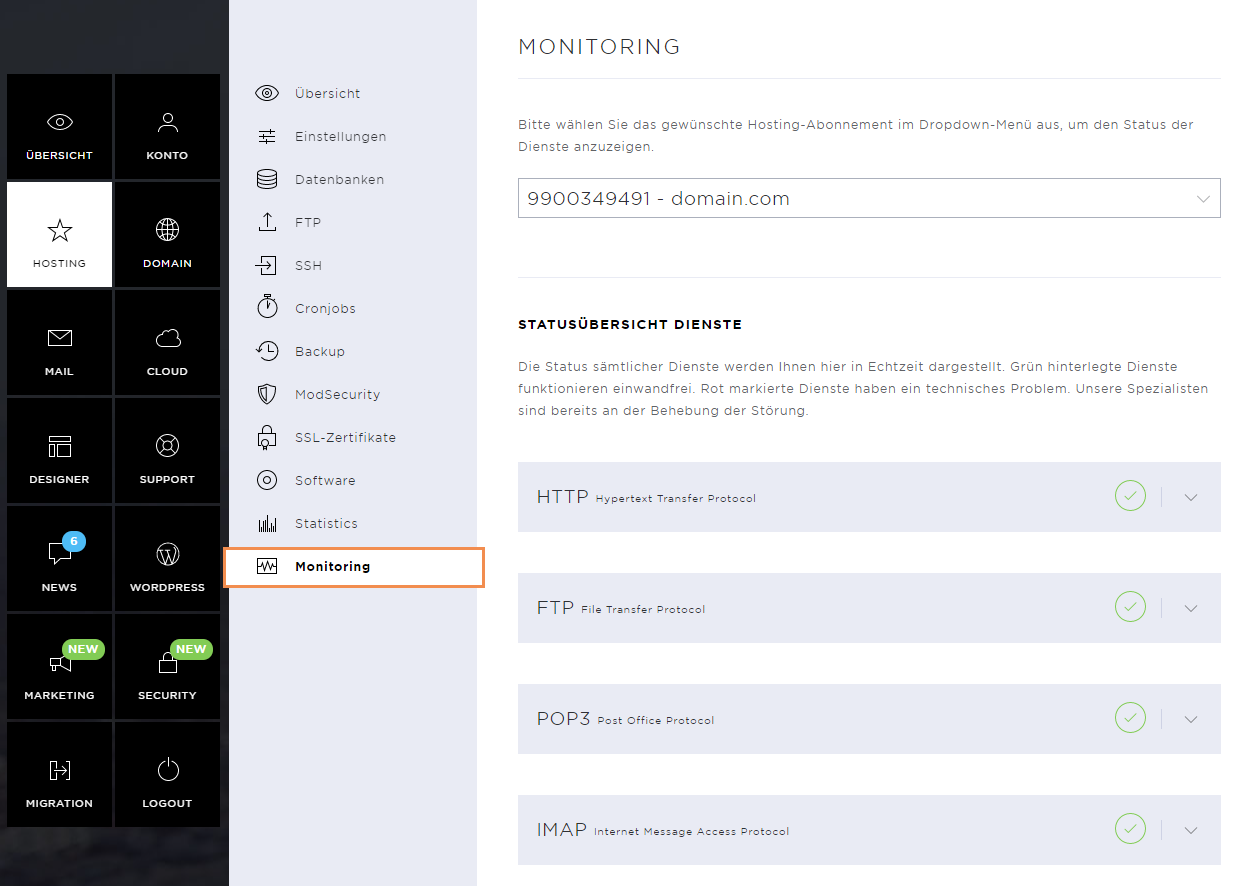Open Statistics menu item
This screenshot has height=886, width=1259.
(x=326, y=523)
